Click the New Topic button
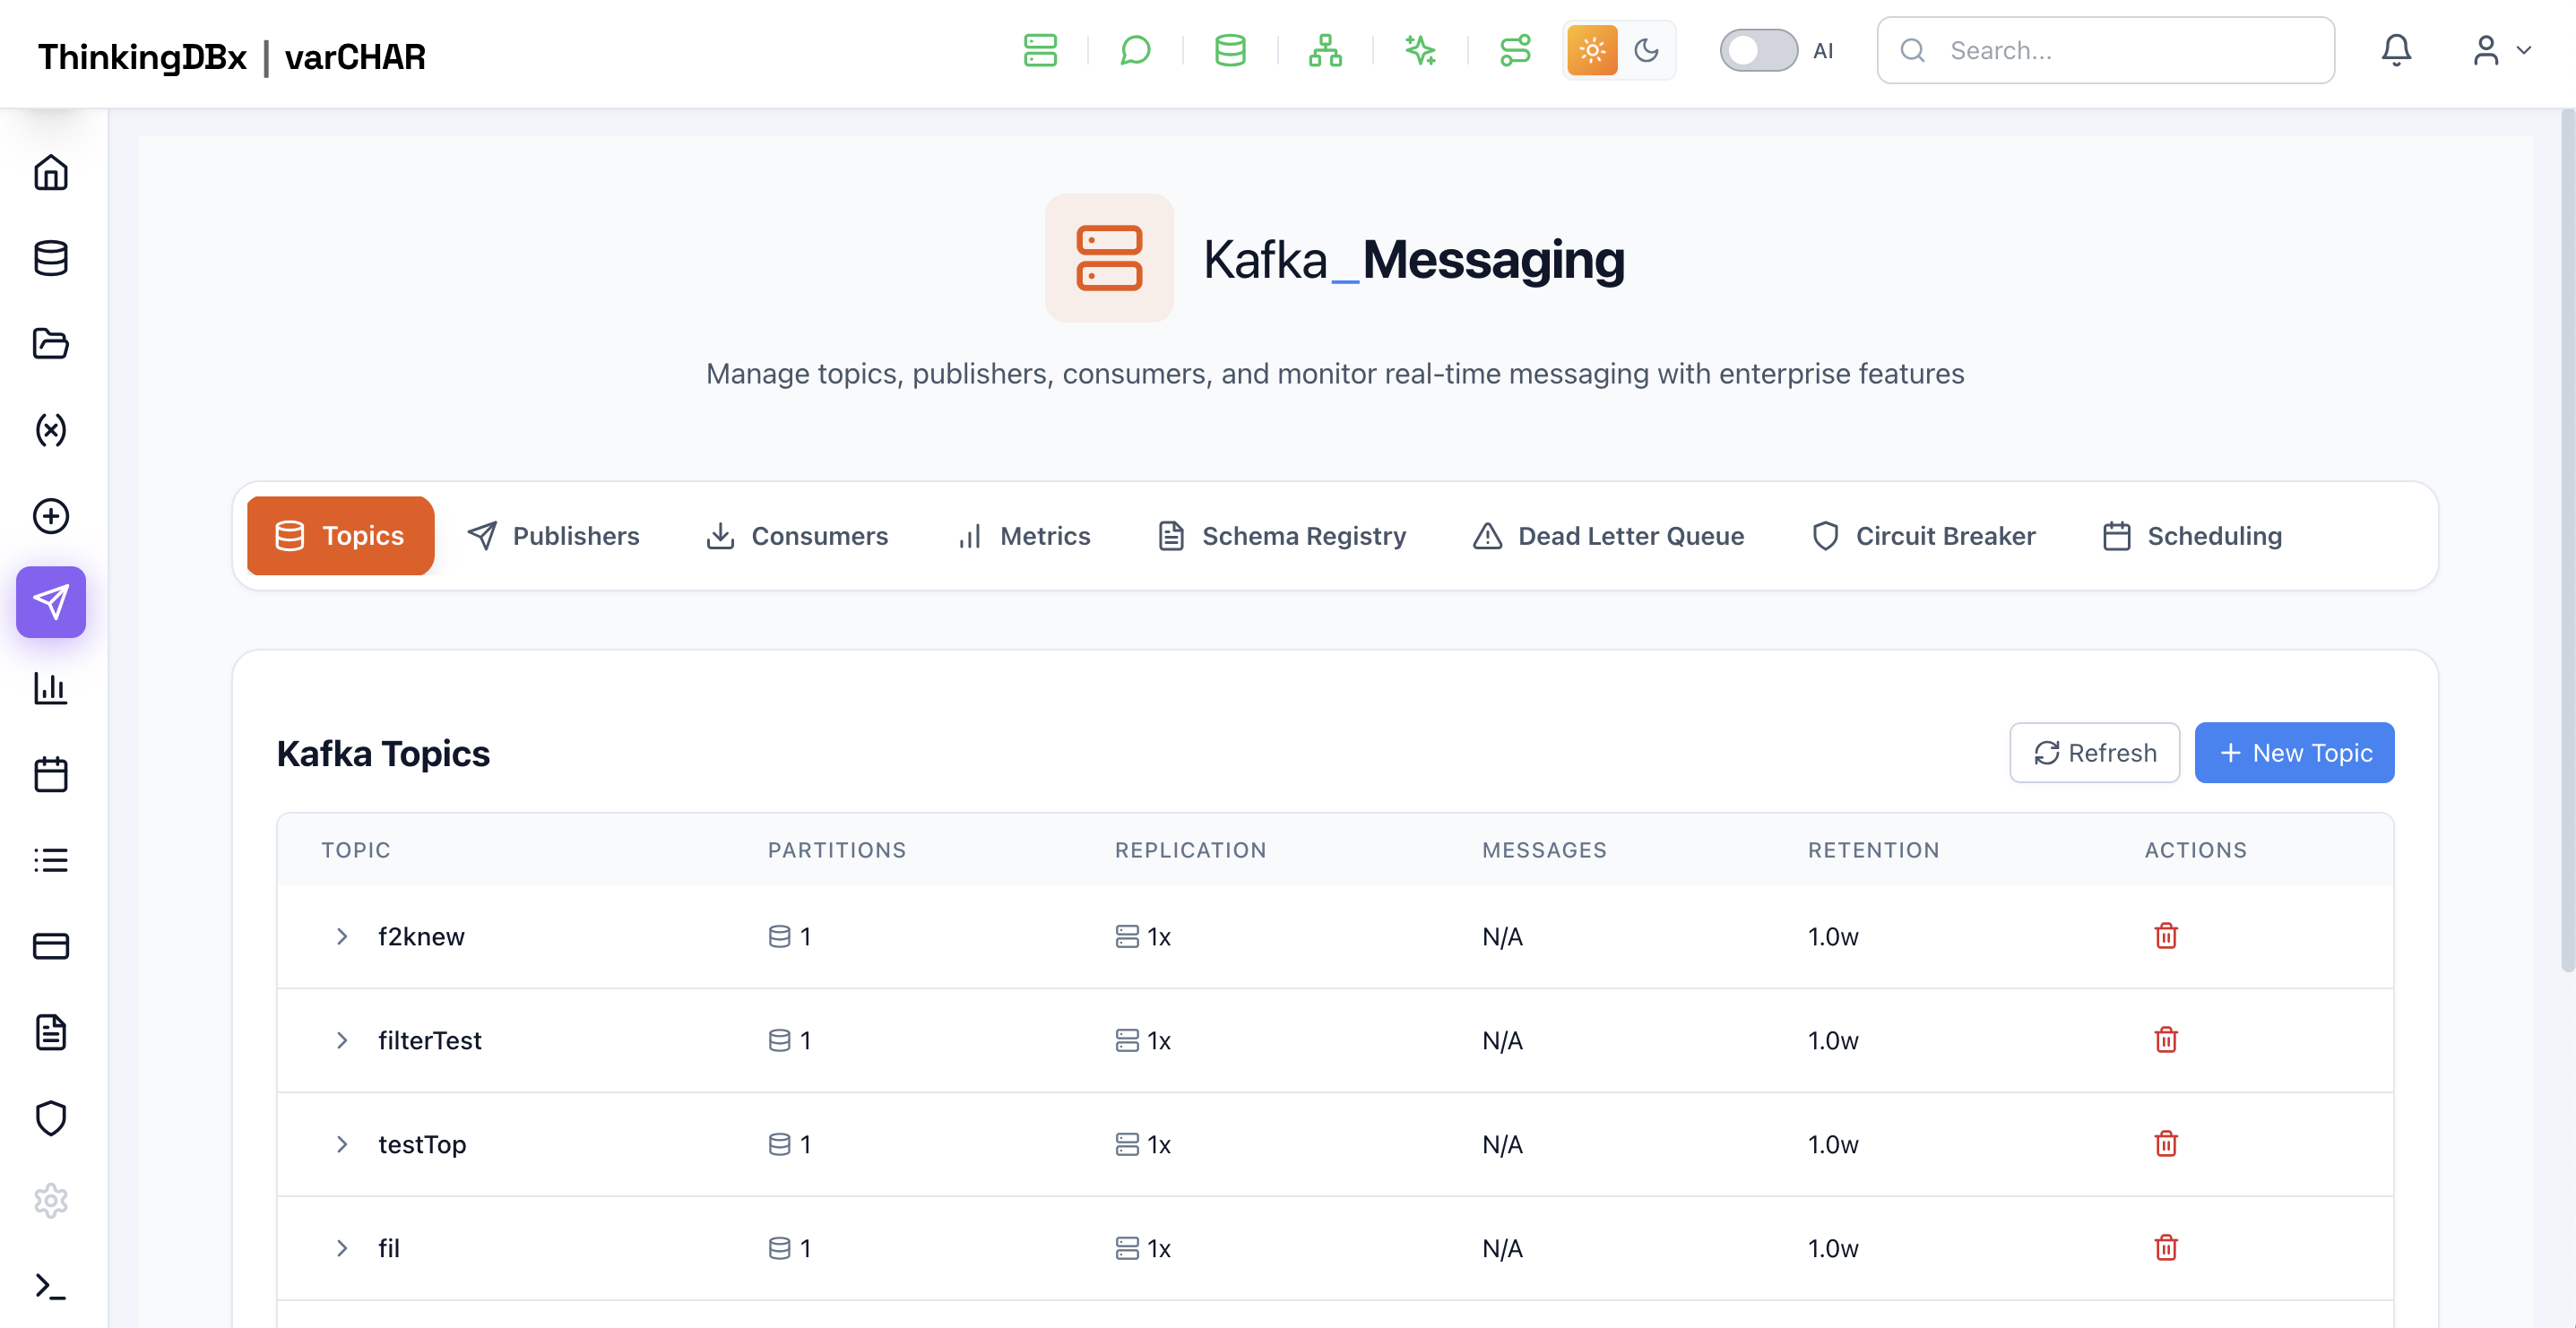 pos(2294,753)
